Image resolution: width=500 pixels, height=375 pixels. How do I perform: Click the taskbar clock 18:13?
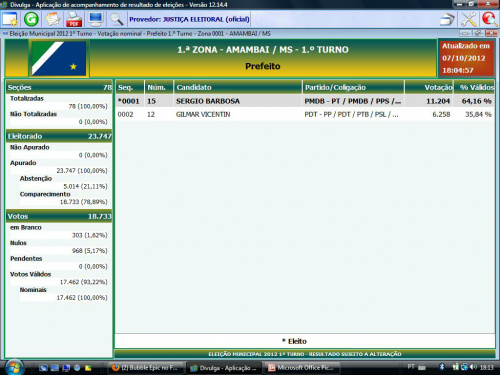487,367
